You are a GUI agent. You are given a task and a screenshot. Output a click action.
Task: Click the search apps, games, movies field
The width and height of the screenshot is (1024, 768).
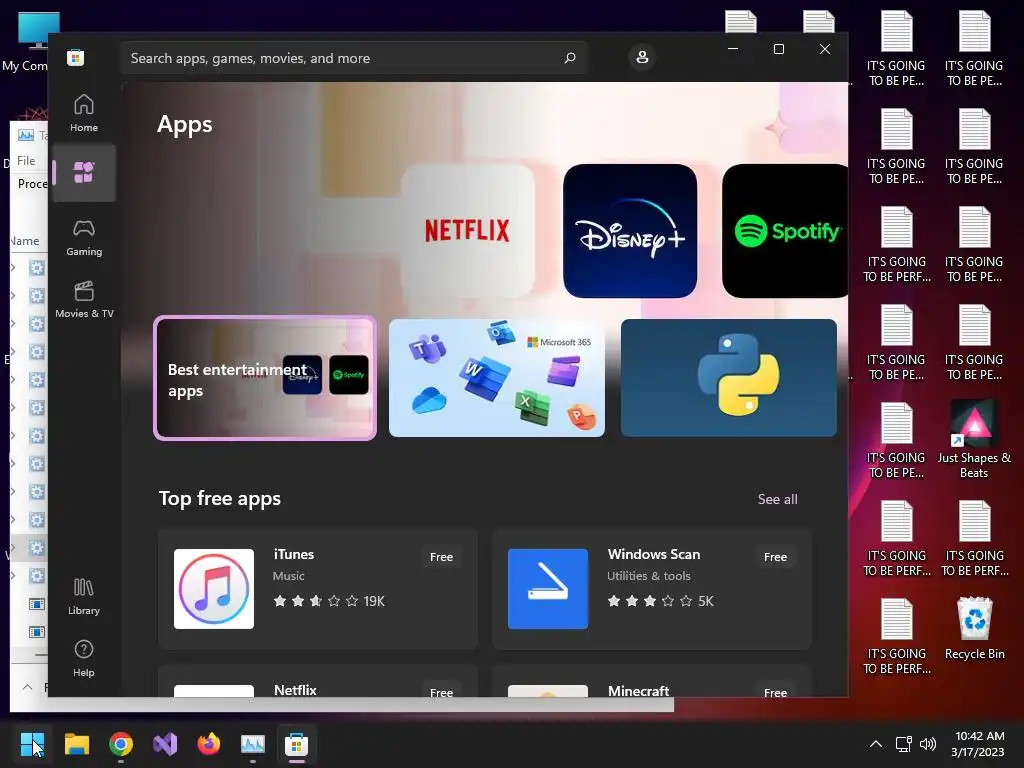[353, 58]
